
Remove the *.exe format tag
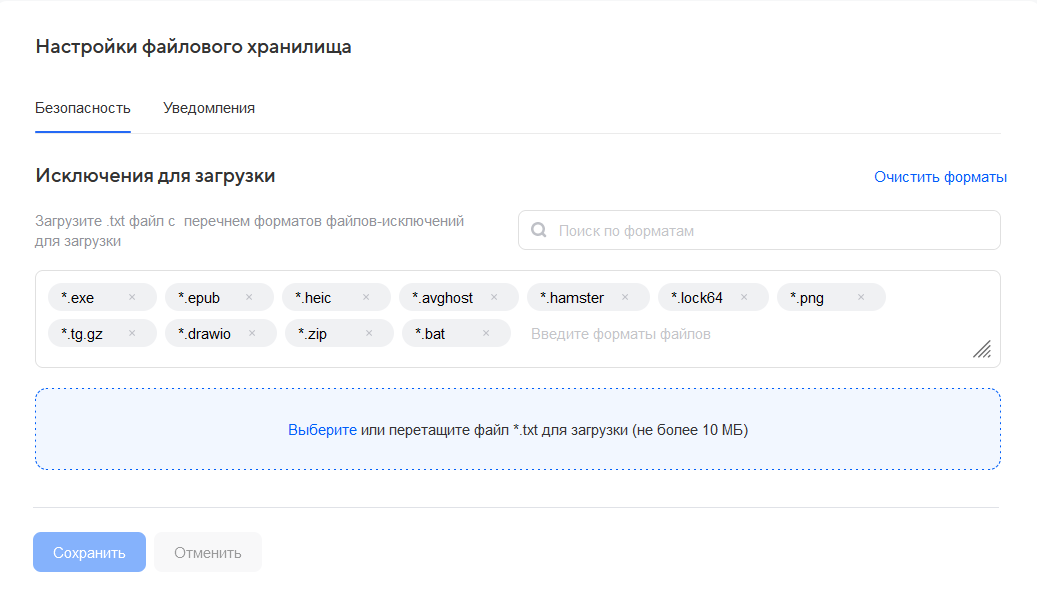click(132, 298)
